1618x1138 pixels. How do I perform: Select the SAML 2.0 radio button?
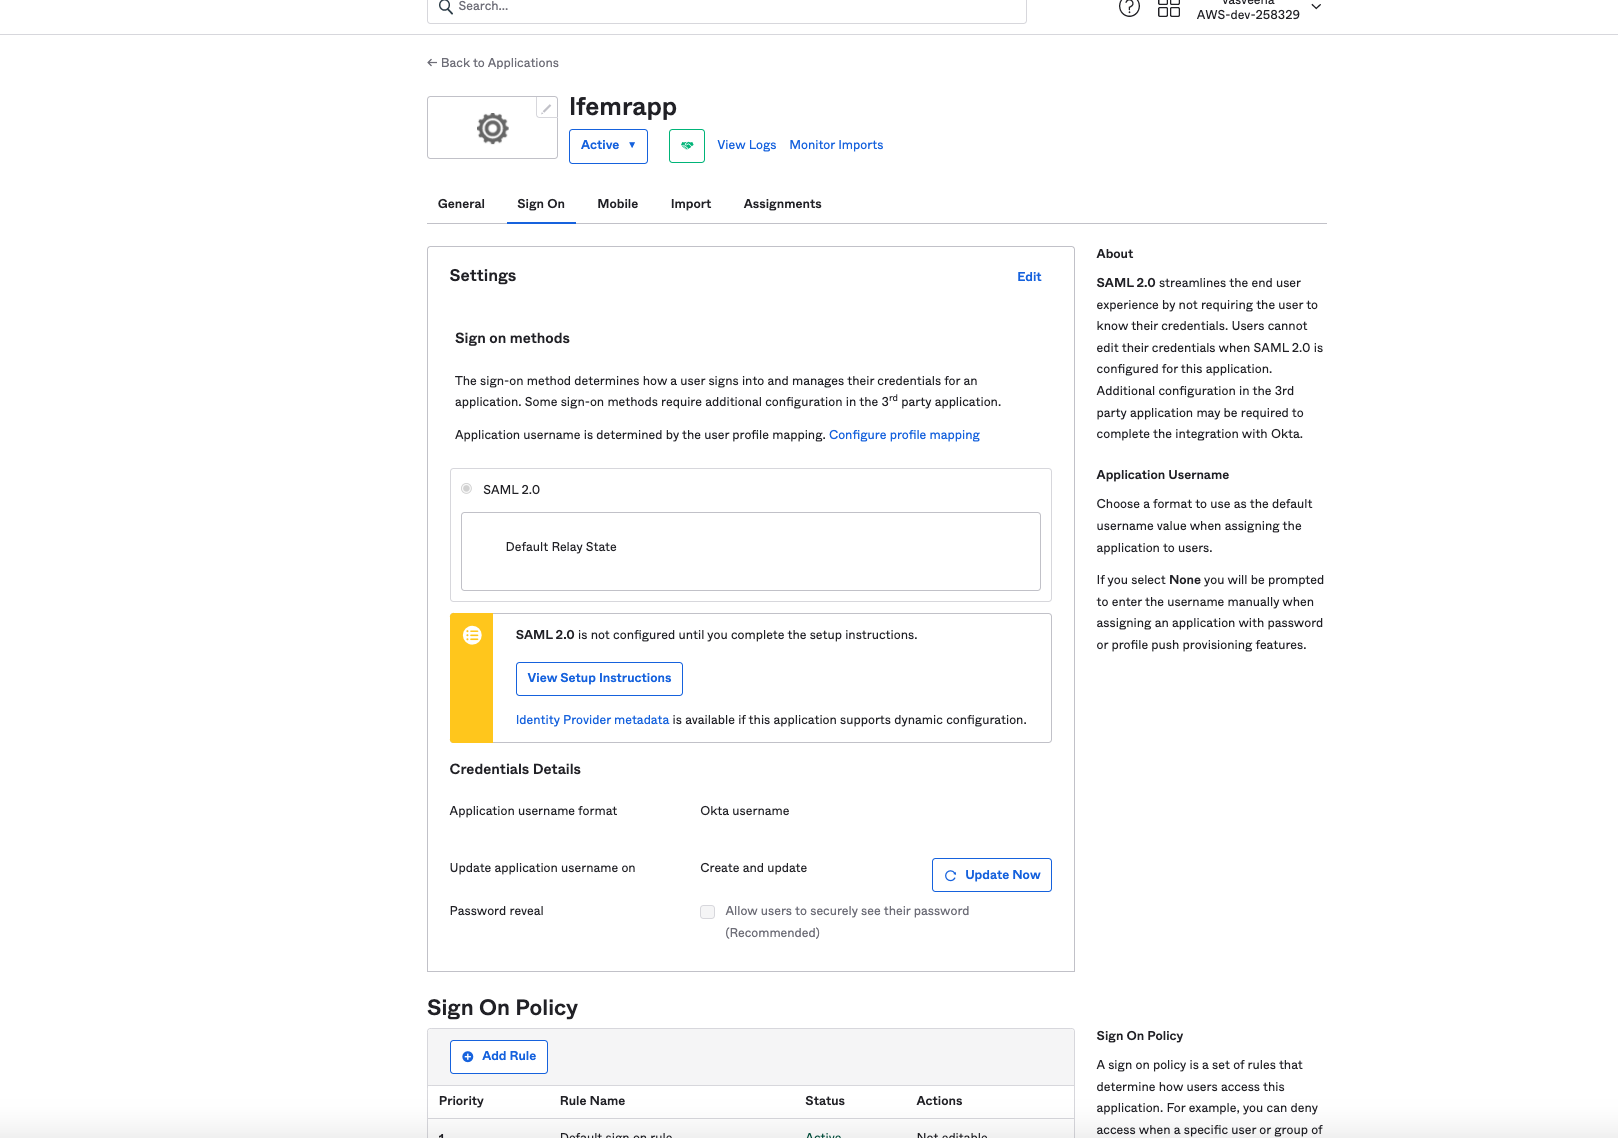click(x=466, y=489)
